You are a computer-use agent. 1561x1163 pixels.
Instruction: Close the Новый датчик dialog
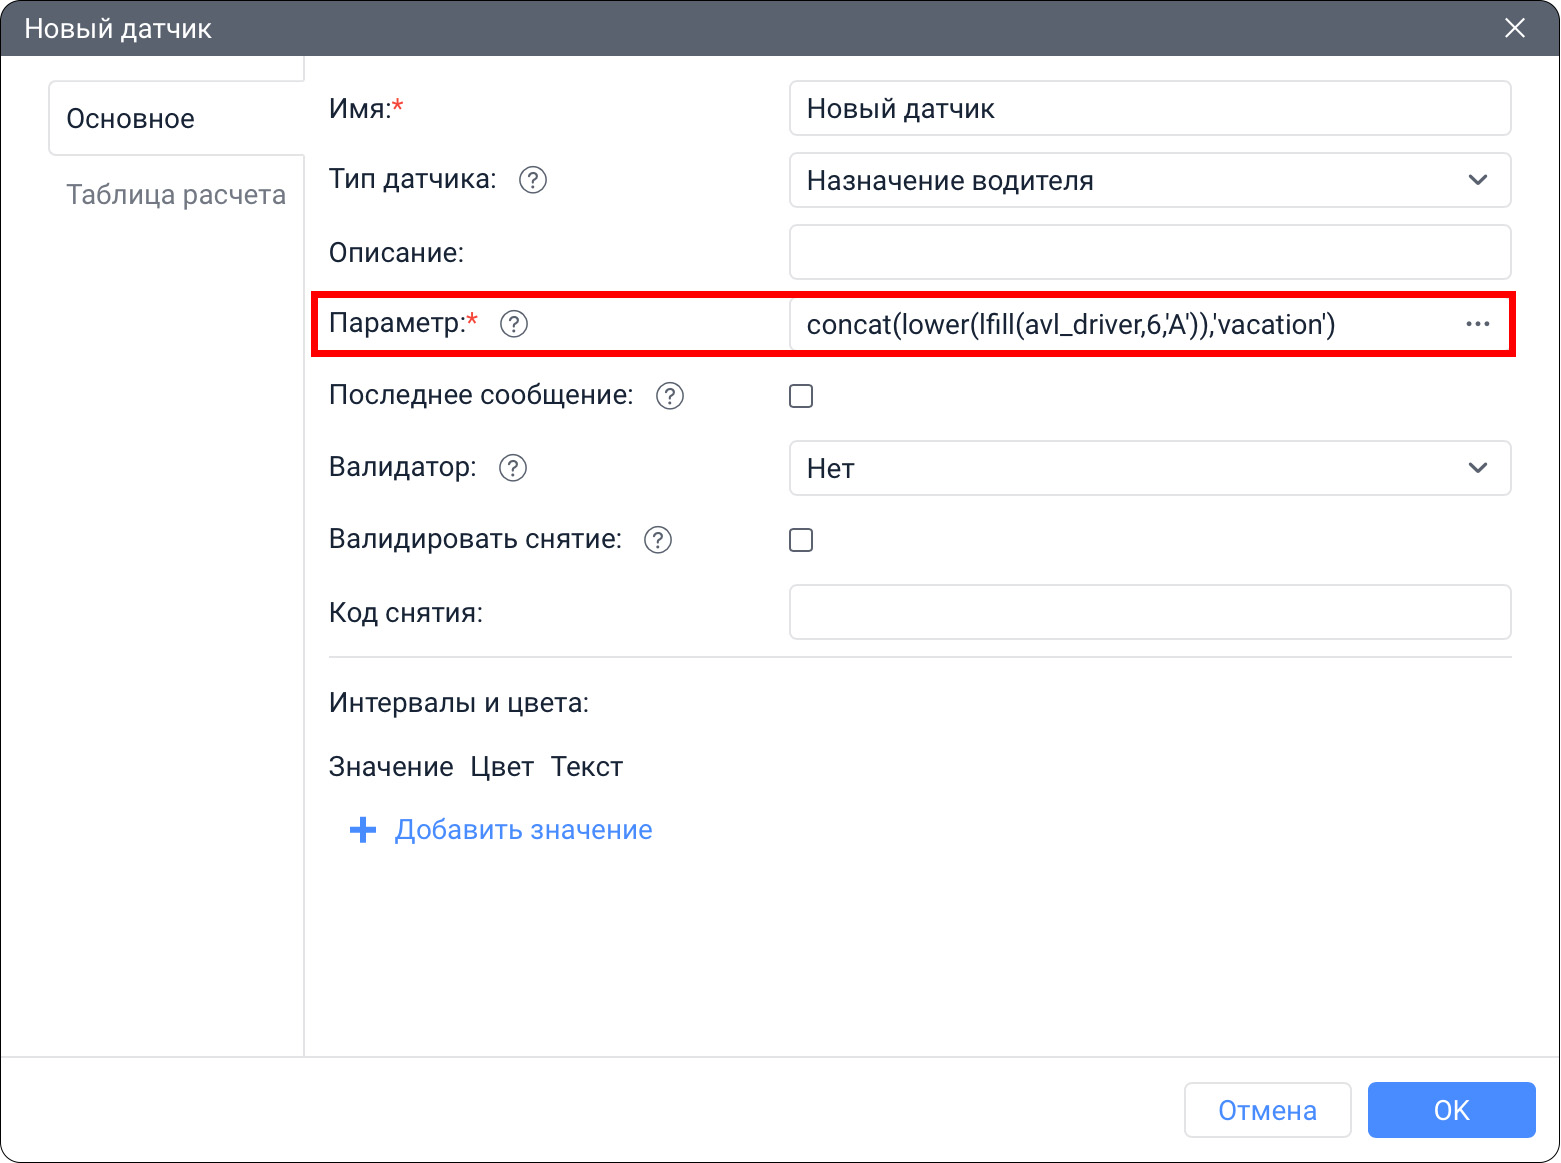click(1515, 28)
